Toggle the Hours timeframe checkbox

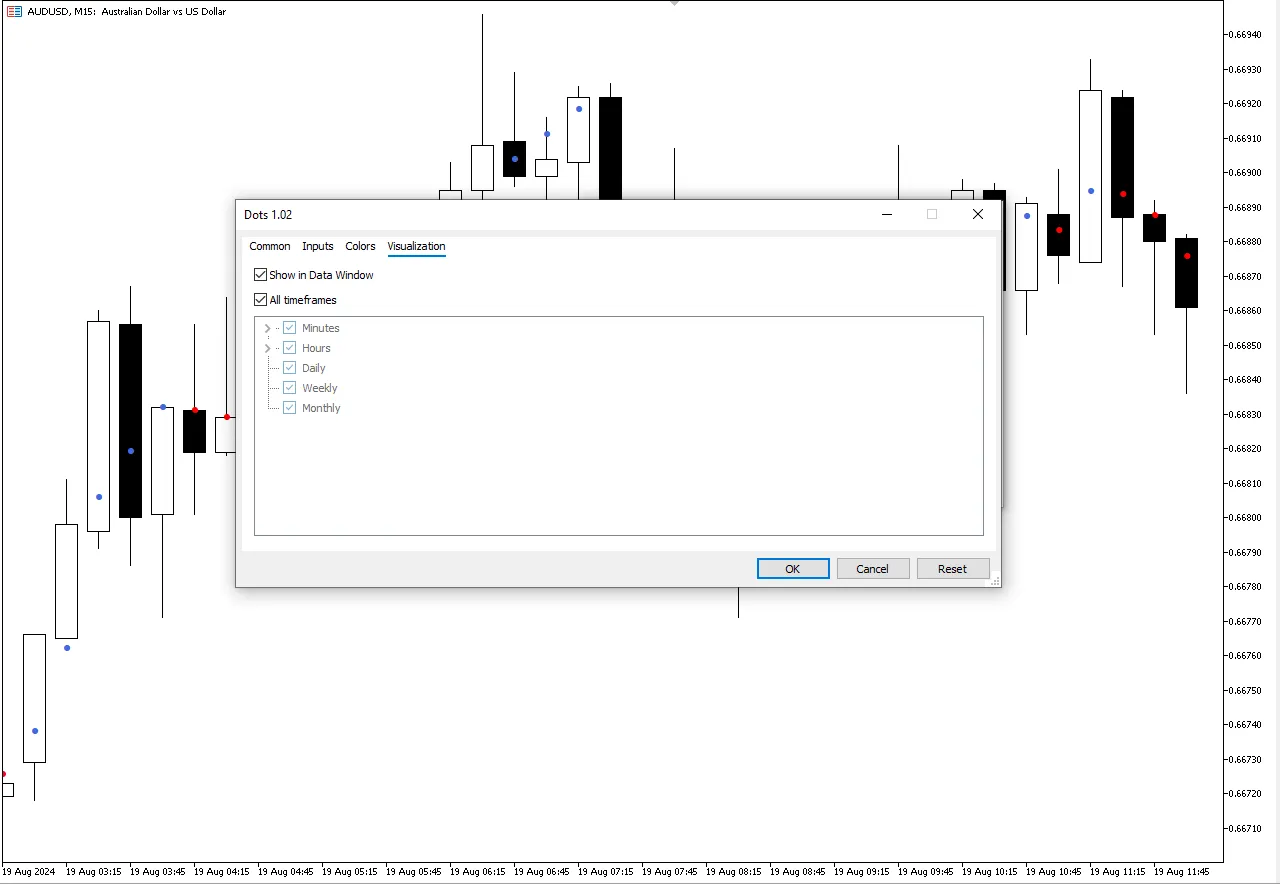coord(290,348)
